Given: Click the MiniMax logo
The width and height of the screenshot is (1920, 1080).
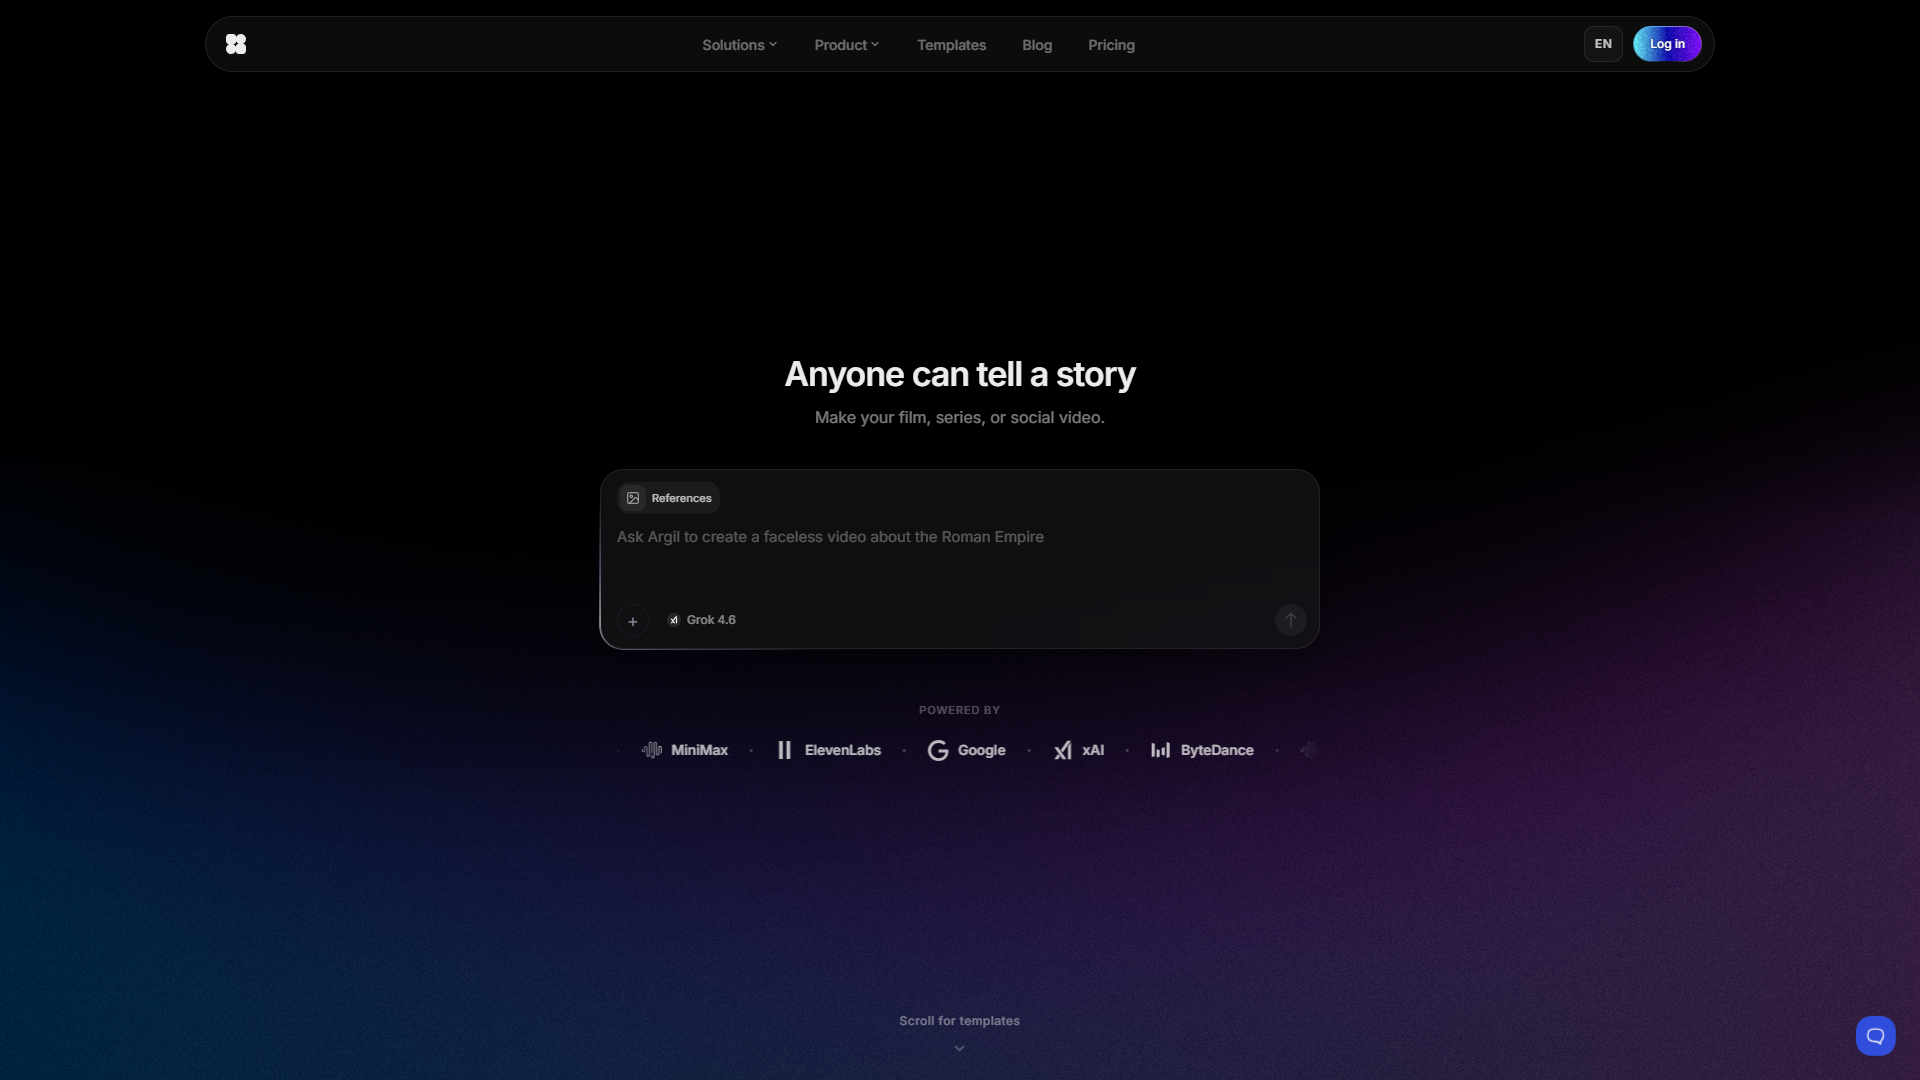Looking at the screenshot, I should pyautogui.click(x=685, y=750).
